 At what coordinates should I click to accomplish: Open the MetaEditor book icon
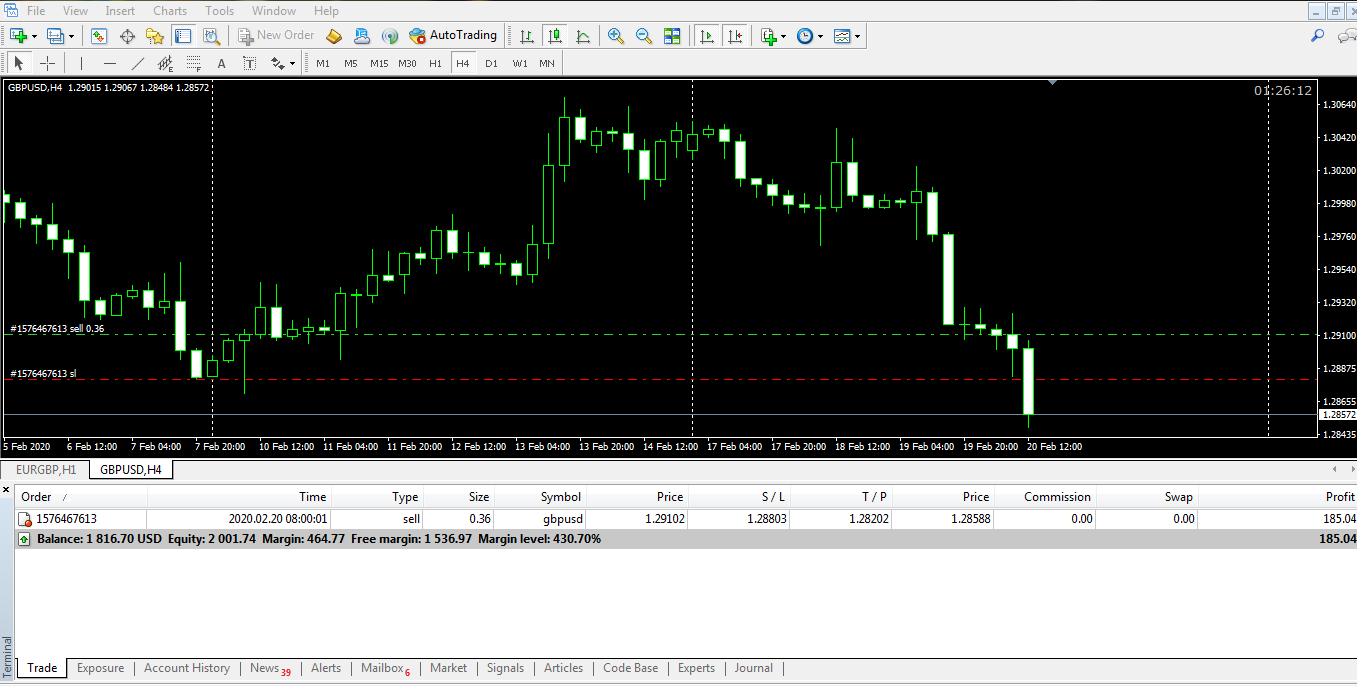pos(334,36)
